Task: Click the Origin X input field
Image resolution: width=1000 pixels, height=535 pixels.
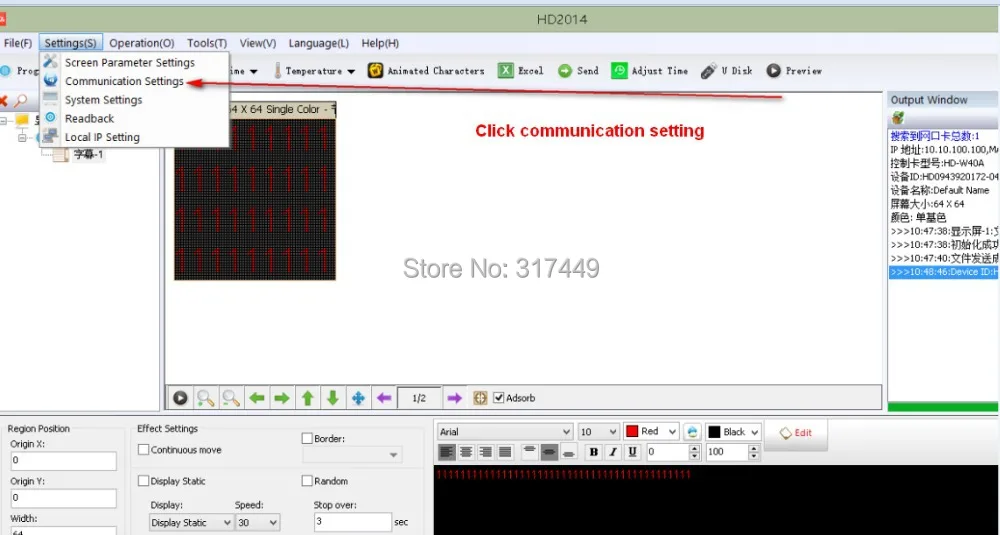Action: 64,460
